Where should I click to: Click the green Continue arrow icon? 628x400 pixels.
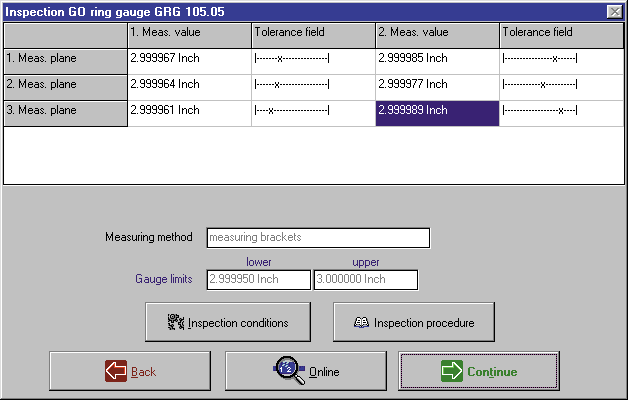click(x=452, y=371)
